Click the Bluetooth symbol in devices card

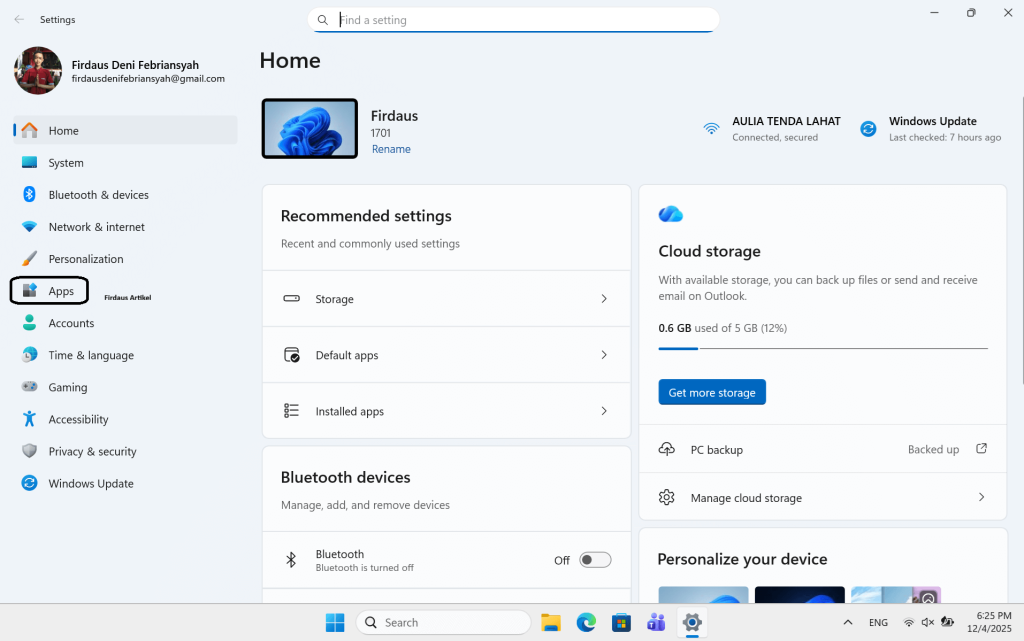click(x=291, y=559)
